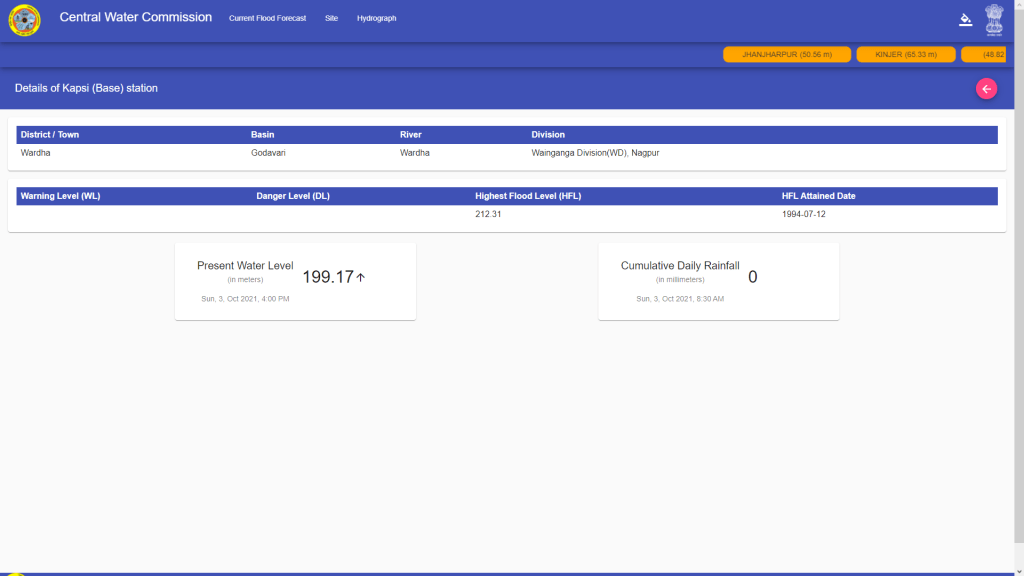Image resolution: width=1024 pixels, height=576 pixels.
Task: Click the Central Water Commission title
Action: (x=135, y=17)
